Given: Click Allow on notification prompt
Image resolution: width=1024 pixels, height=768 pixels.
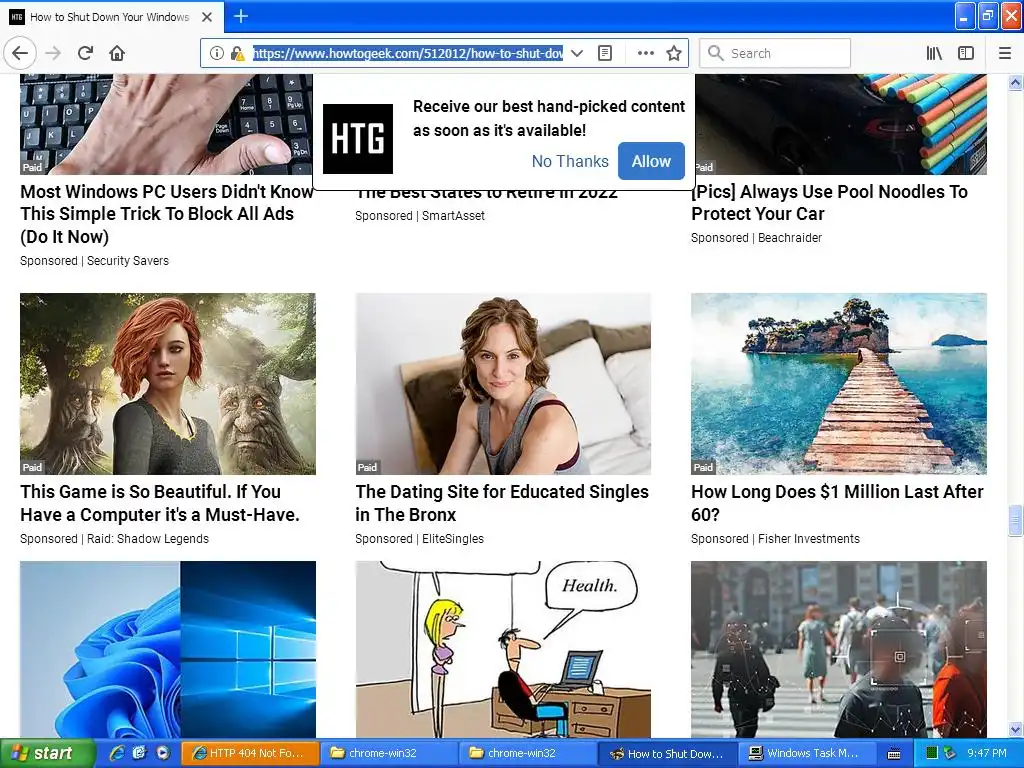Looking at the screenshot, I should tap(651, 161).
